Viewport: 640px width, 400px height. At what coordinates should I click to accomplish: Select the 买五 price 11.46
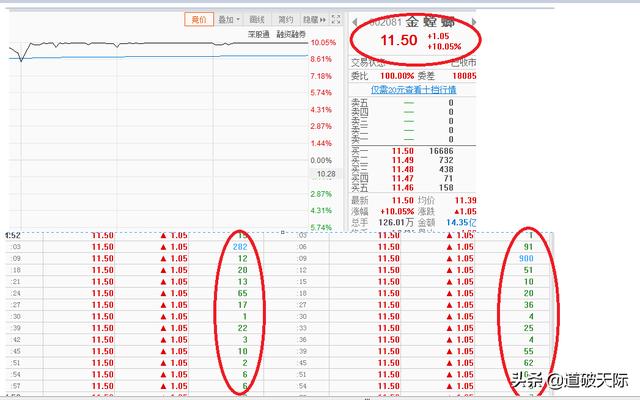coord(402,188)
